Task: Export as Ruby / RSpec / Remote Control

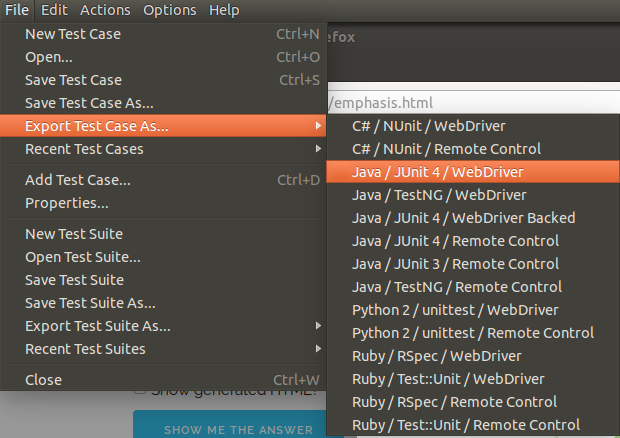Action: pyautogui.click(x=473, y=401)
